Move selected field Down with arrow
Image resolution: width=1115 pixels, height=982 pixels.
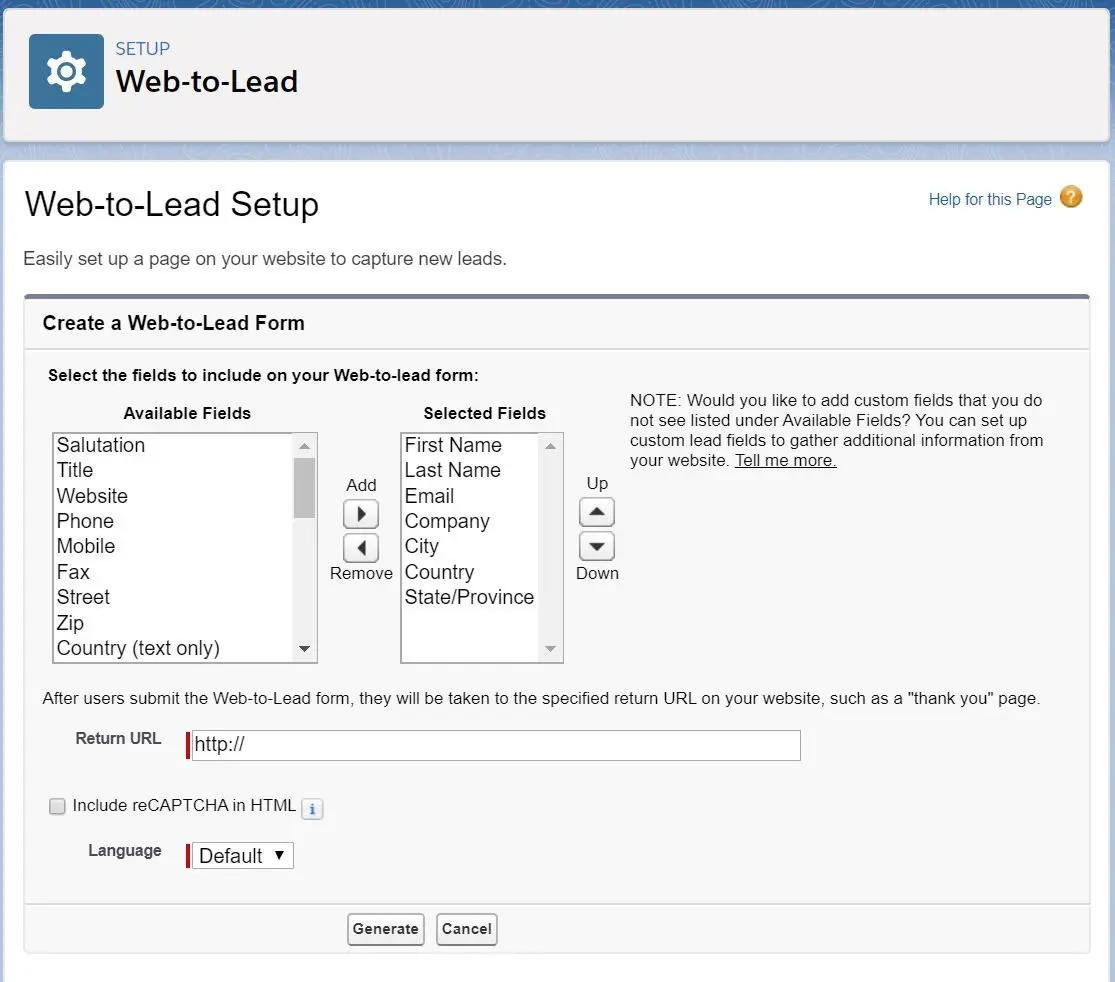click(x=597, y=546)
